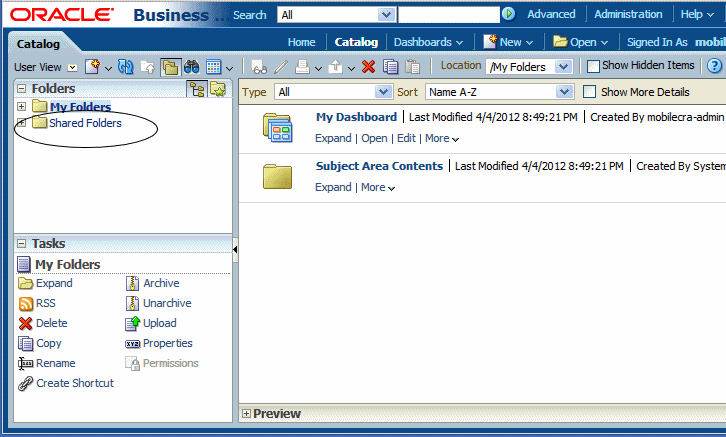Open the Administration link
This screenshot has height=437, width=726.
click(x=628, y=14)
